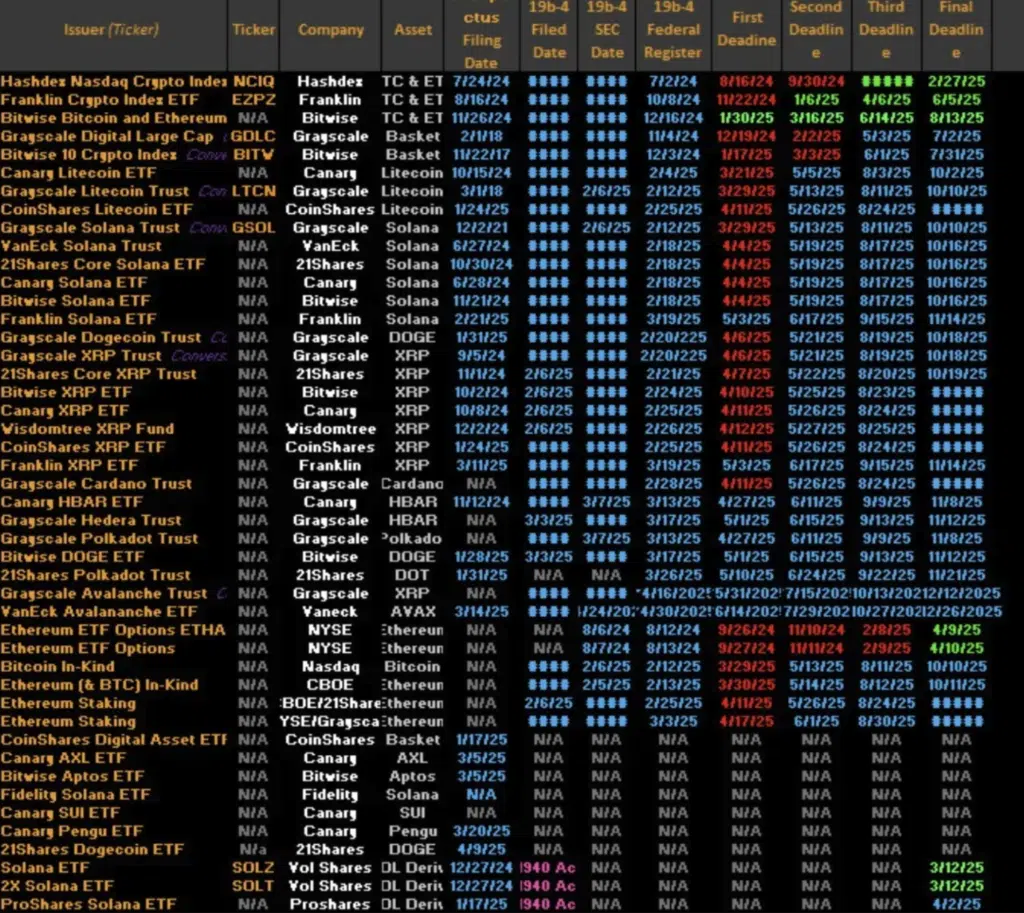
Task: Select the 'Grayscale Cardano Trust' issuer cell
Action: (x=97, y=484)
